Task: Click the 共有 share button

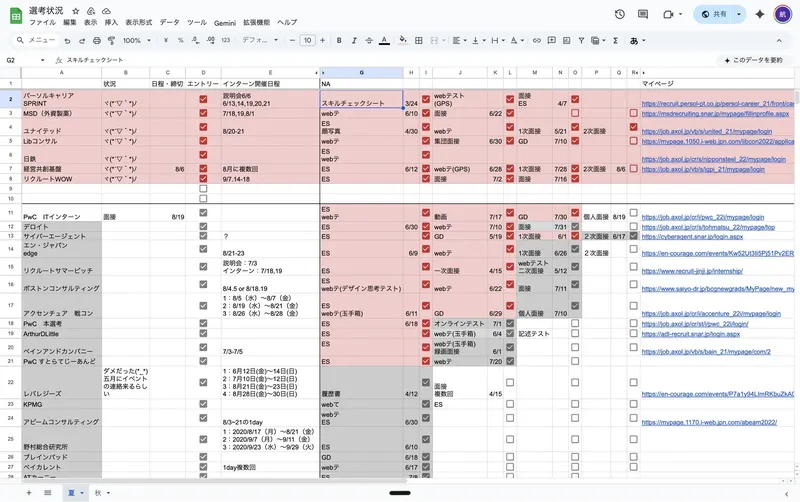Action: click(714, 14)
